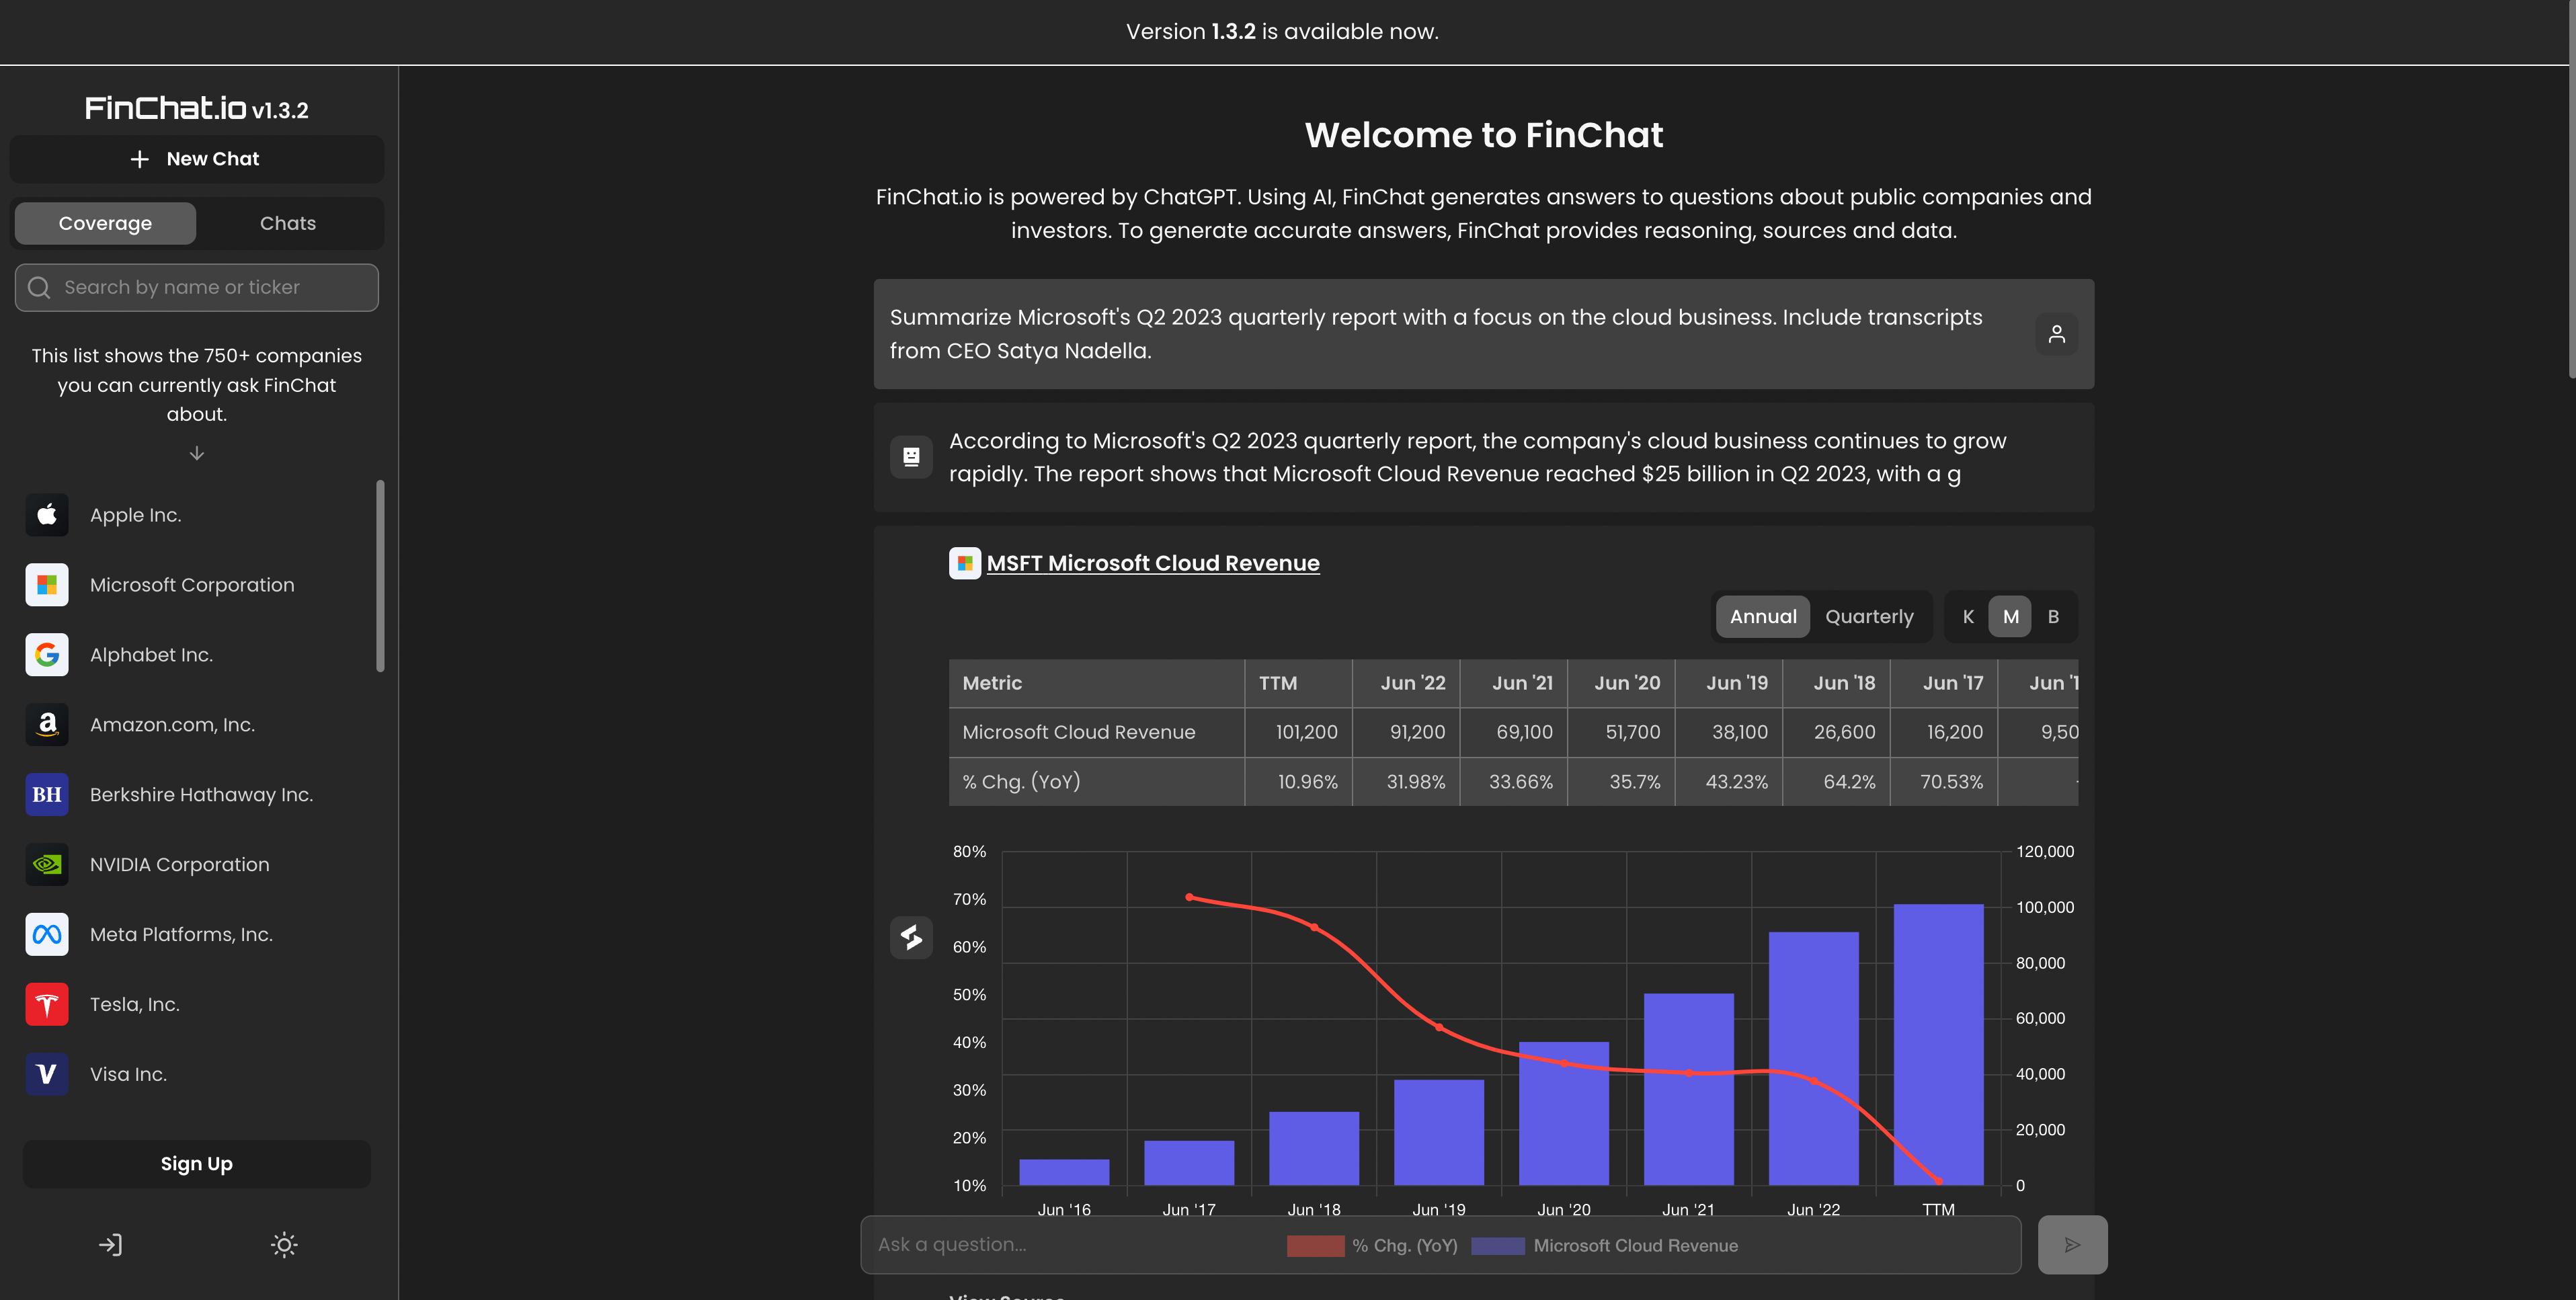
Task: Click the Tesla logo icon
Action: [x=47, y=1004]
